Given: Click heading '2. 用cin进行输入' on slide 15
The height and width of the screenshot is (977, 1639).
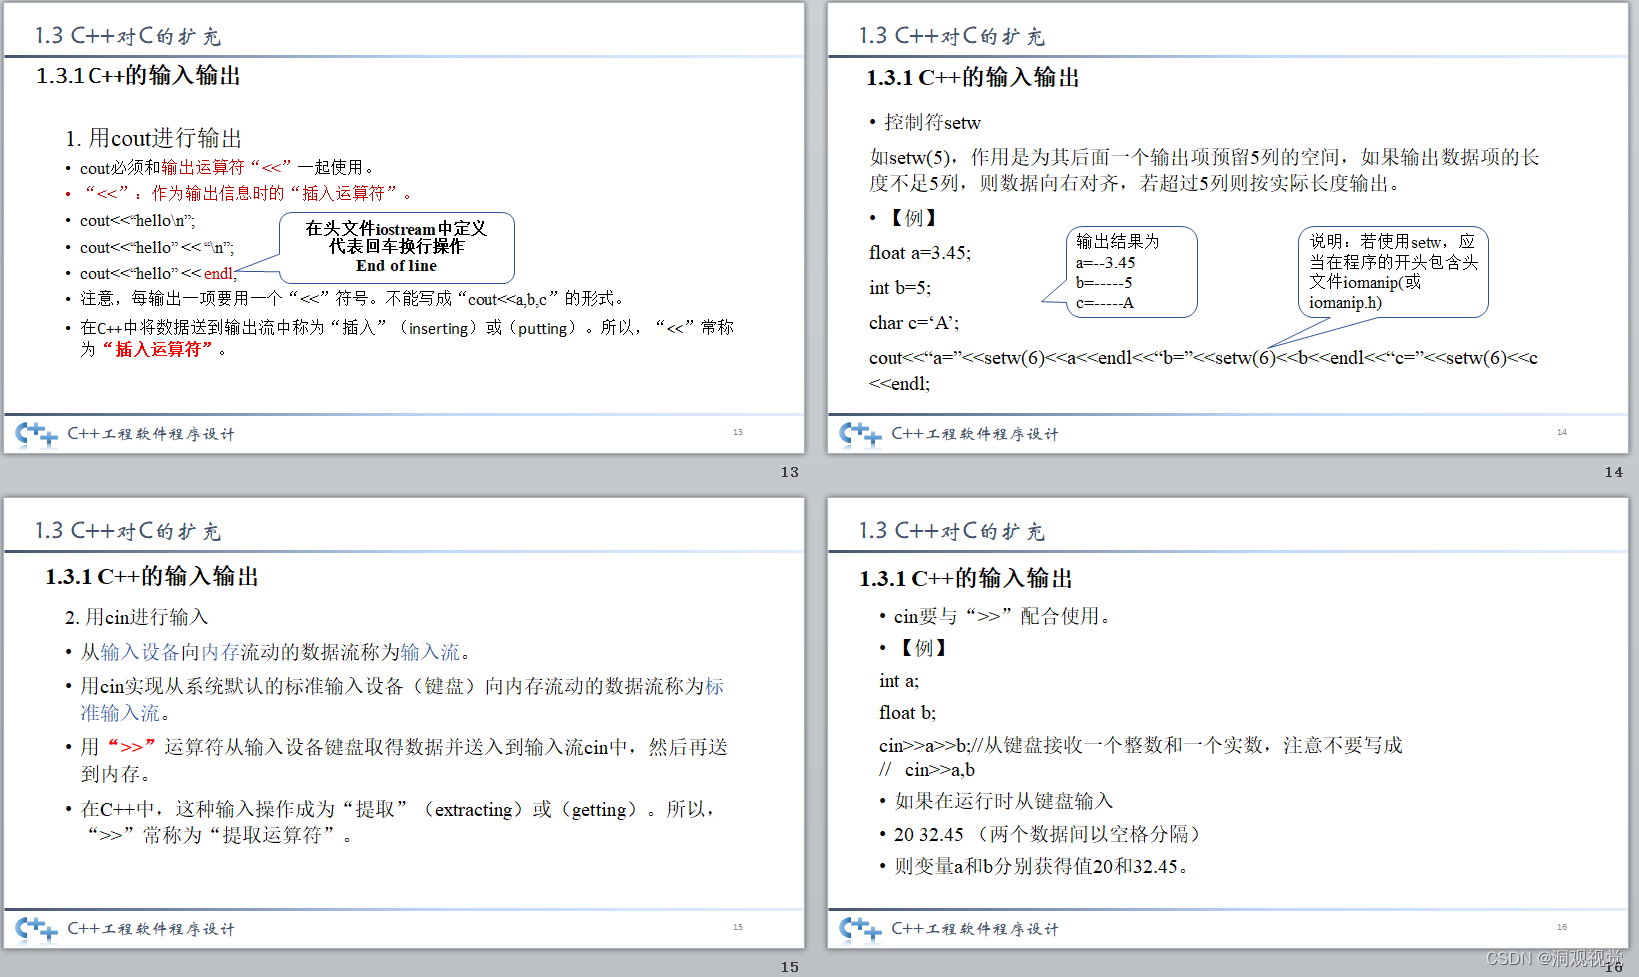Looking at the screenshot, I should pyautogui.click(x=137, y=617).
